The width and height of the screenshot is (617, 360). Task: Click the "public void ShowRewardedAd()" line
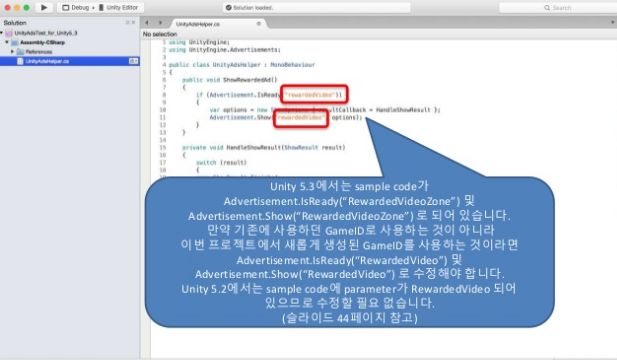[229, 80]
